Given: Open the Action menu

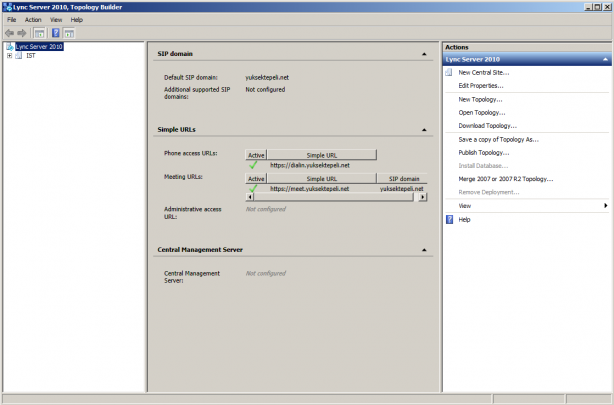Looking at the screenshot, I should coord(33,20).
